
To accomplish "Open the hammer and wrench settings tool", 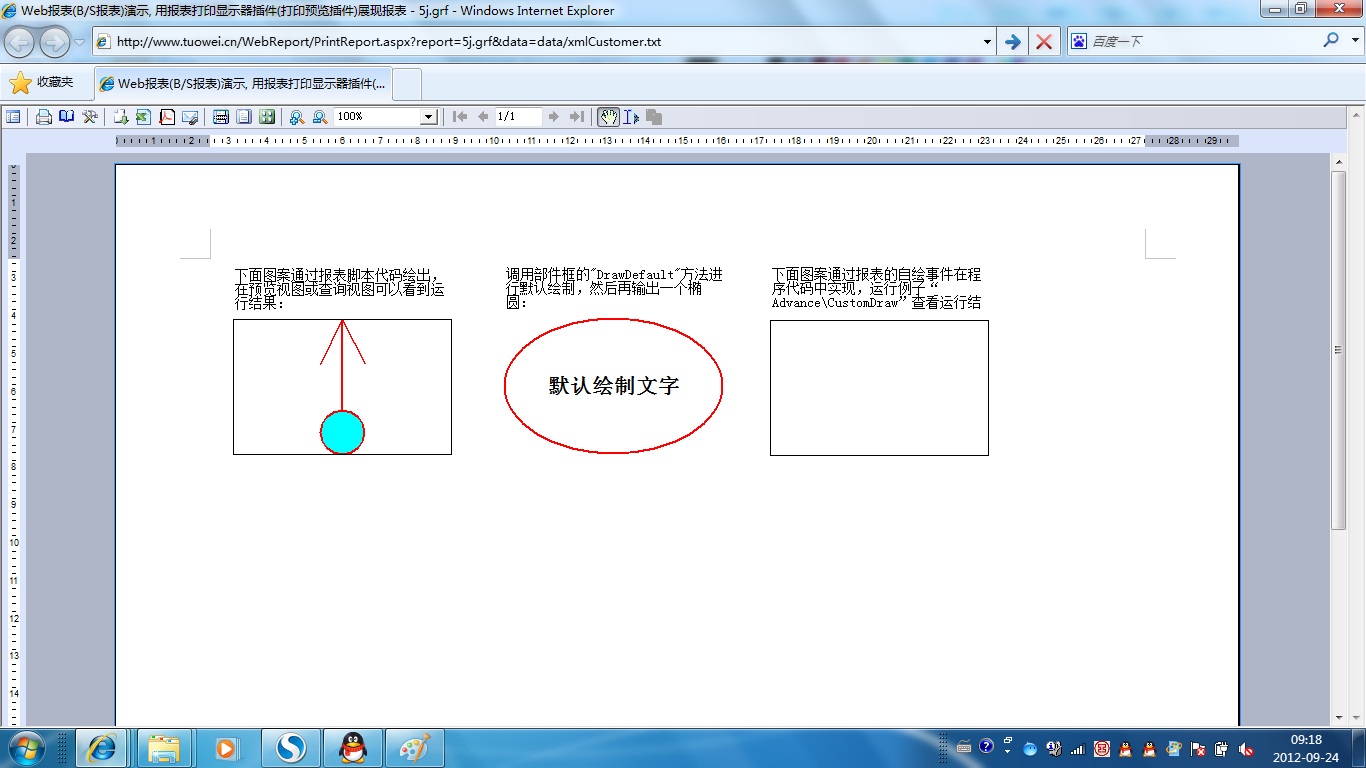I will point(90,117).
